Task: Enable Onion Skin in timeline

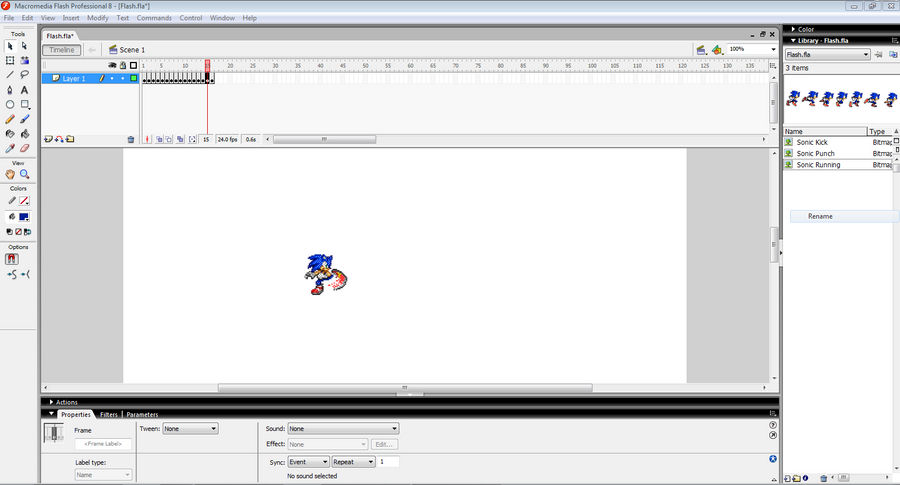Action: pos(159,139)
